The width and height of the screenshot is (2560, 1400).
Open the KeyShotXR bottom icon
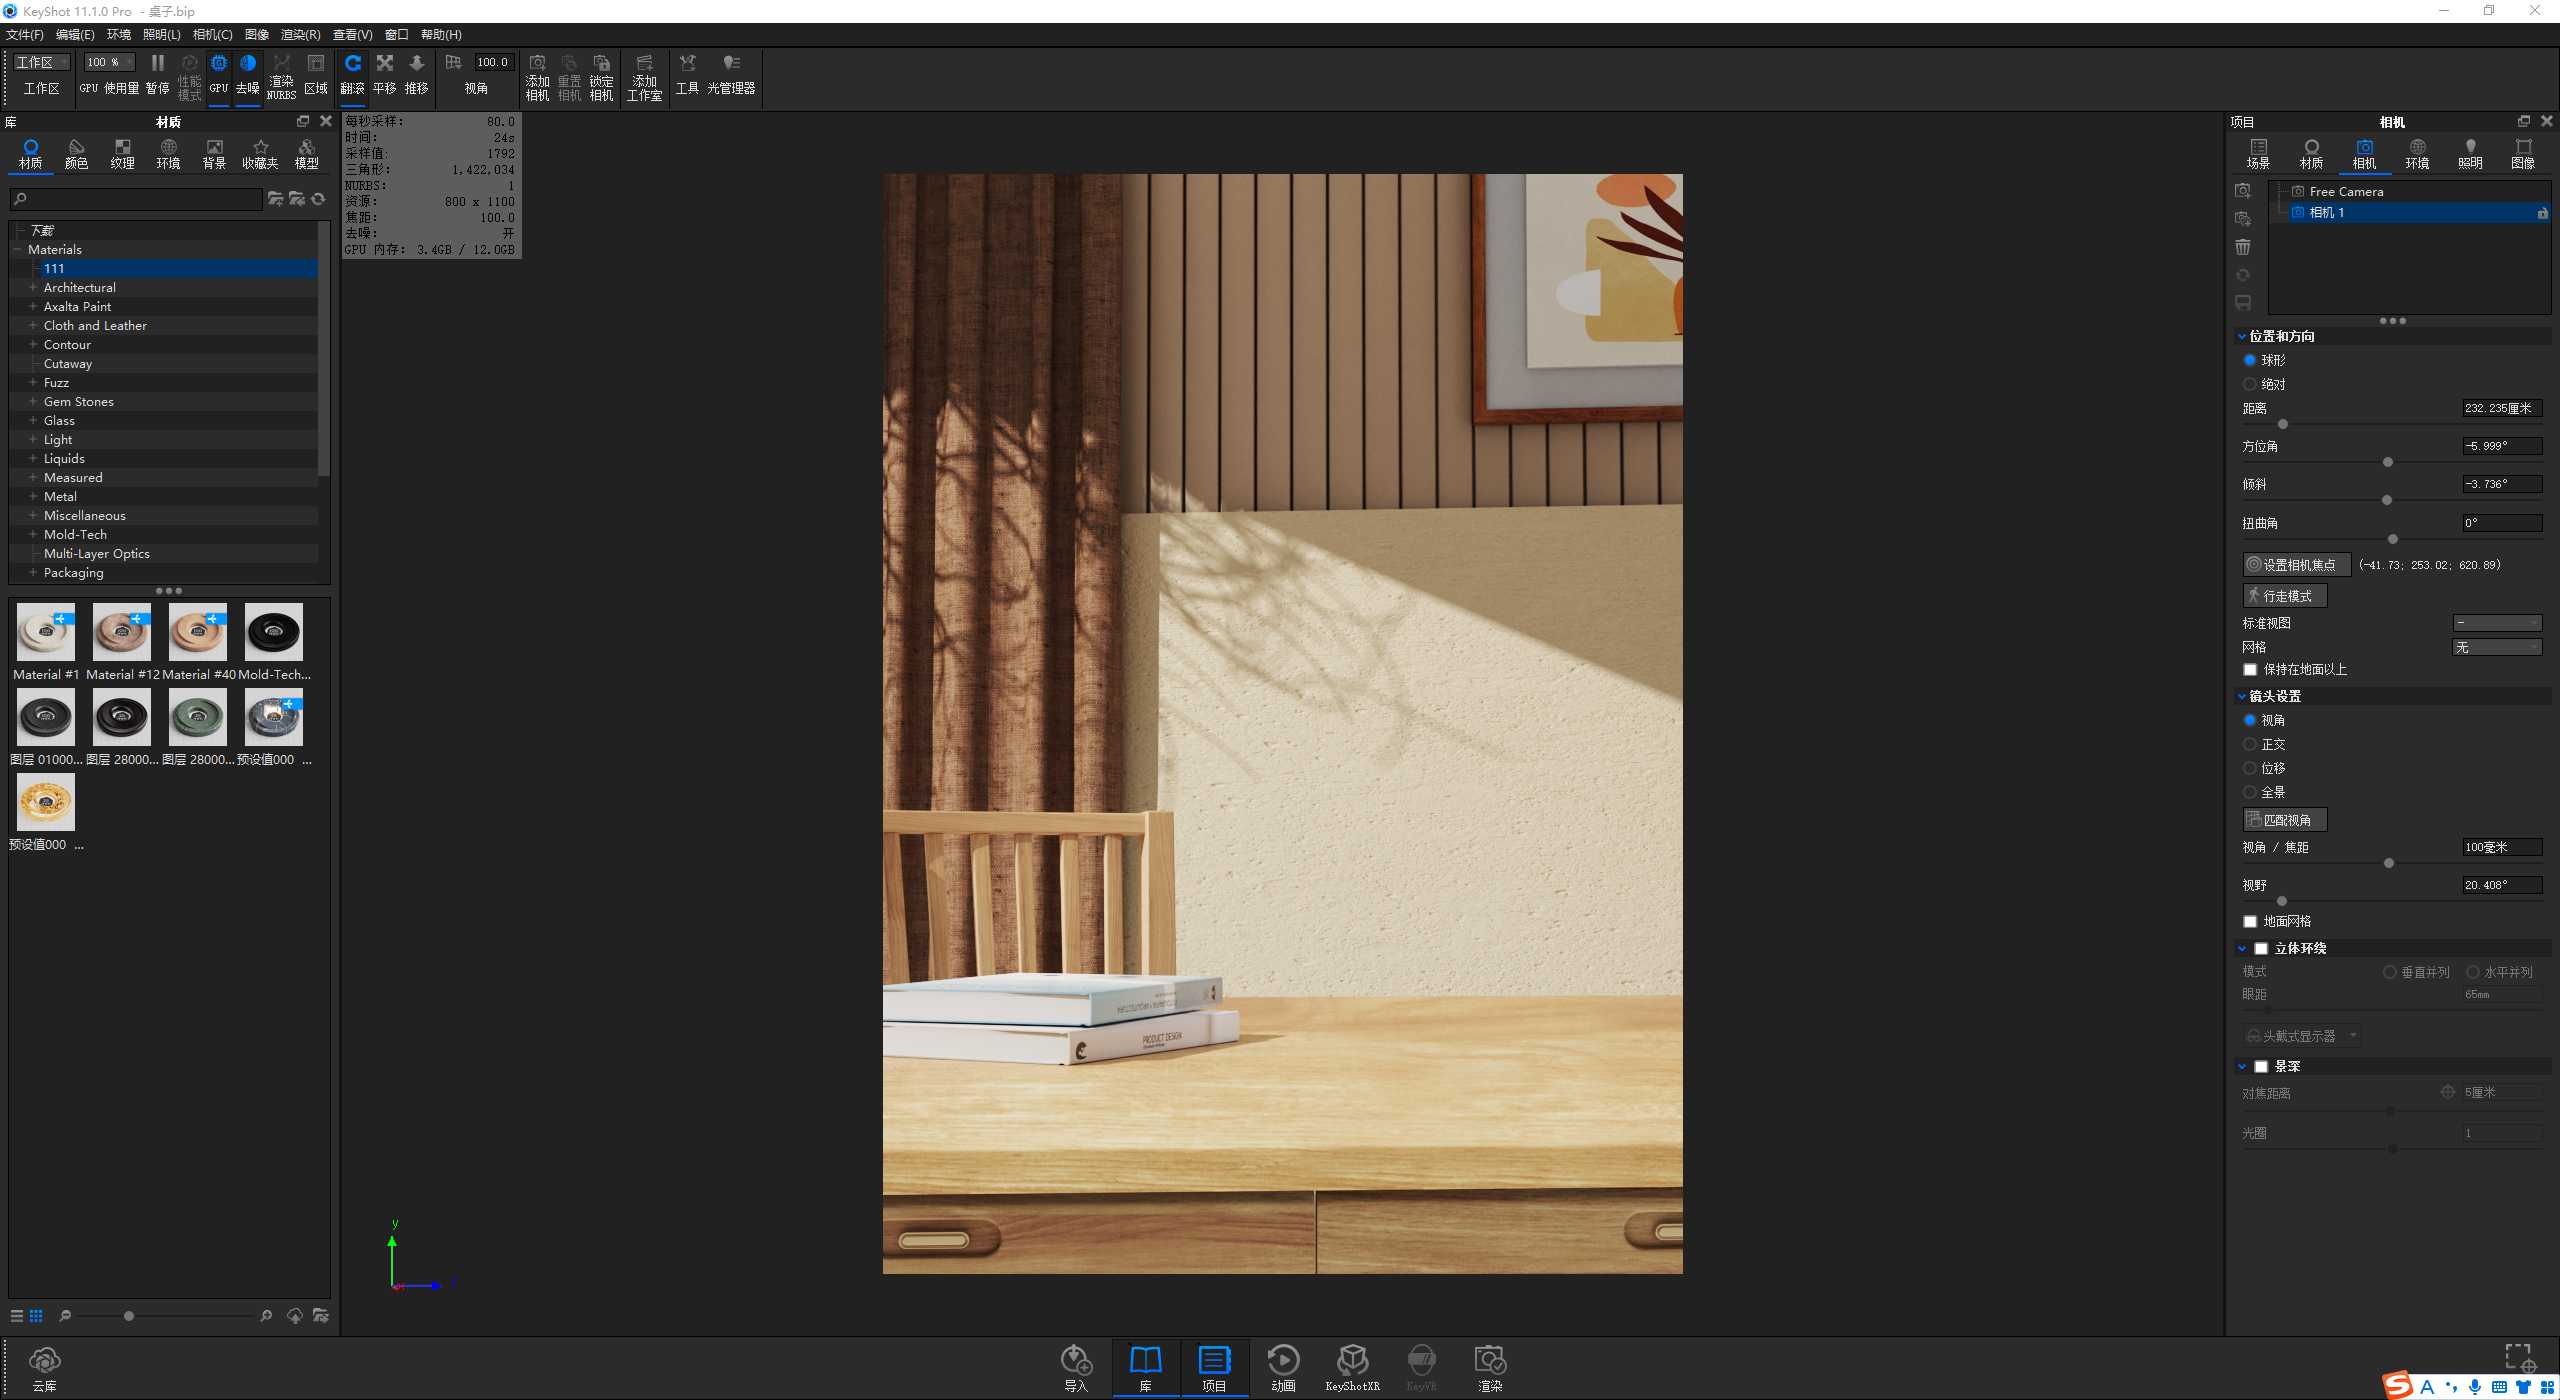(1352, 1367)
